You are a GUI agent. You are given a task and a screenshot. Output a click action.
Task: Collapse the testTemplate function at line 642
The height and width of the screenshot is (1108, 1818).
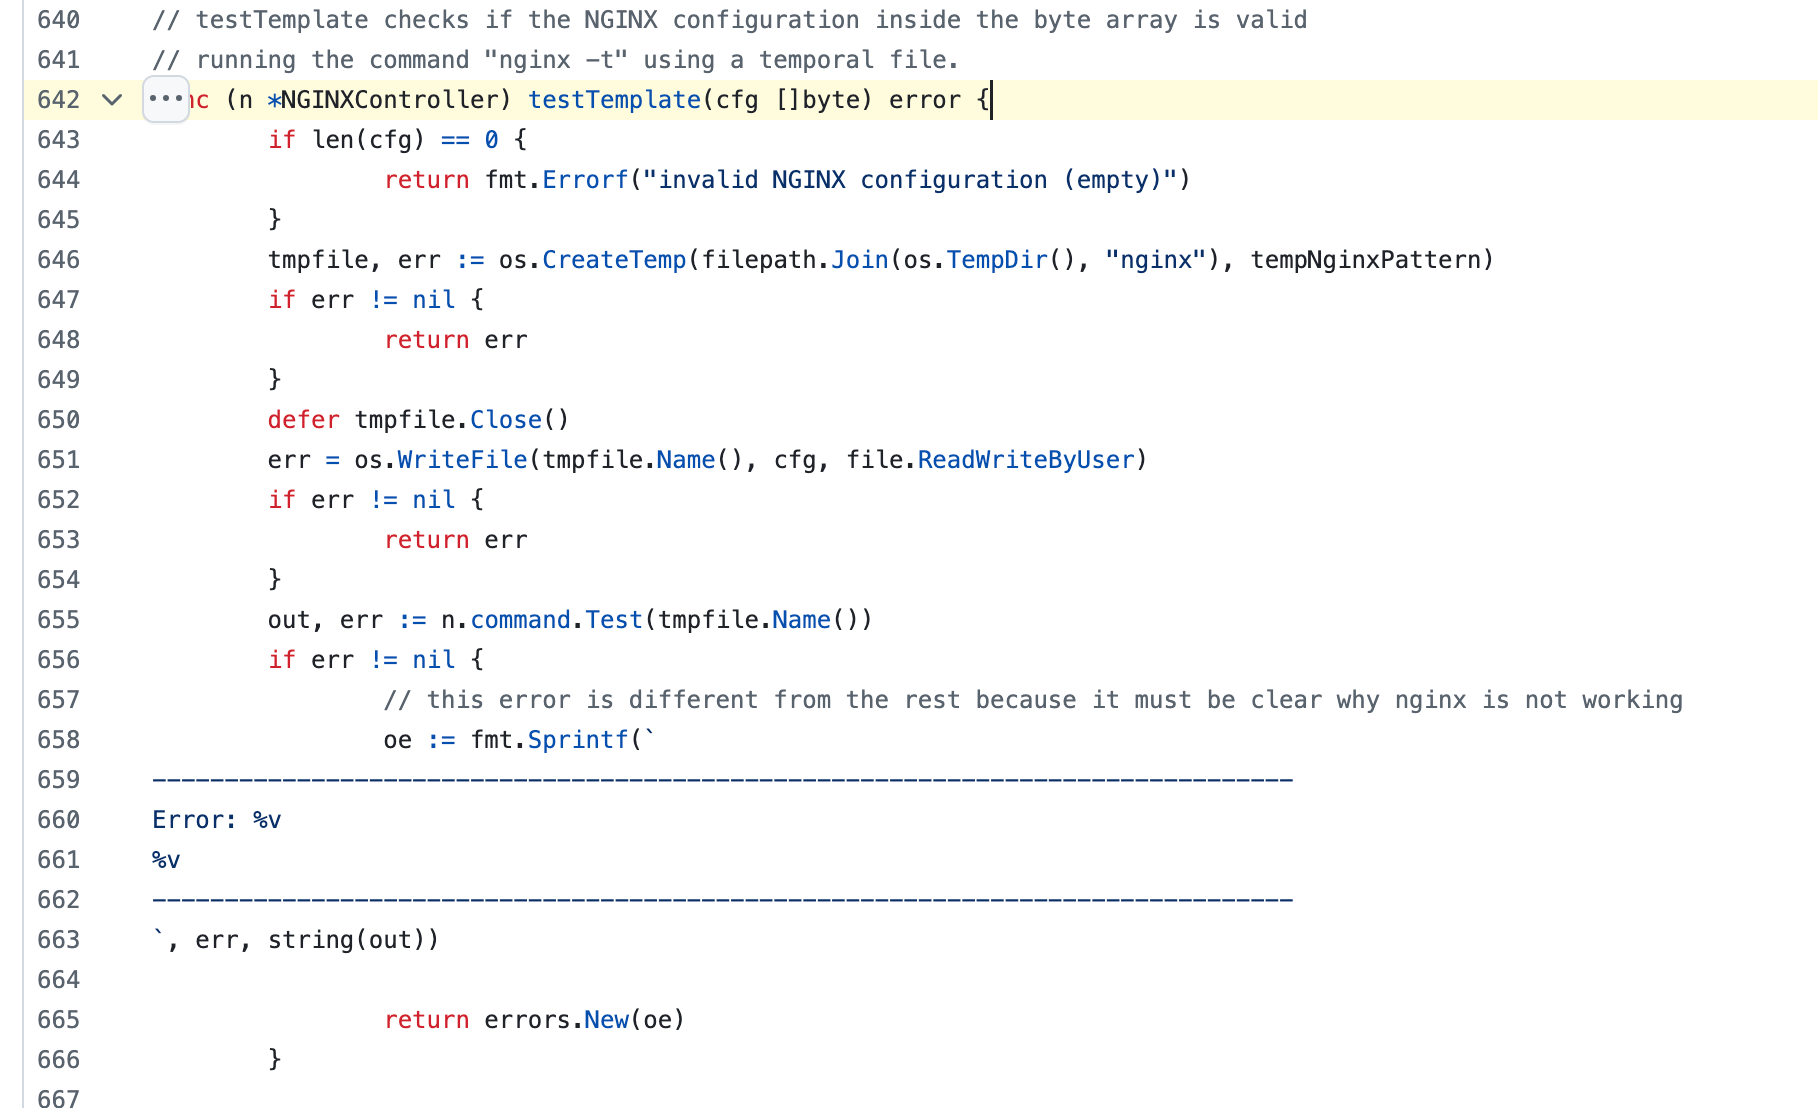tap(112, 99)
